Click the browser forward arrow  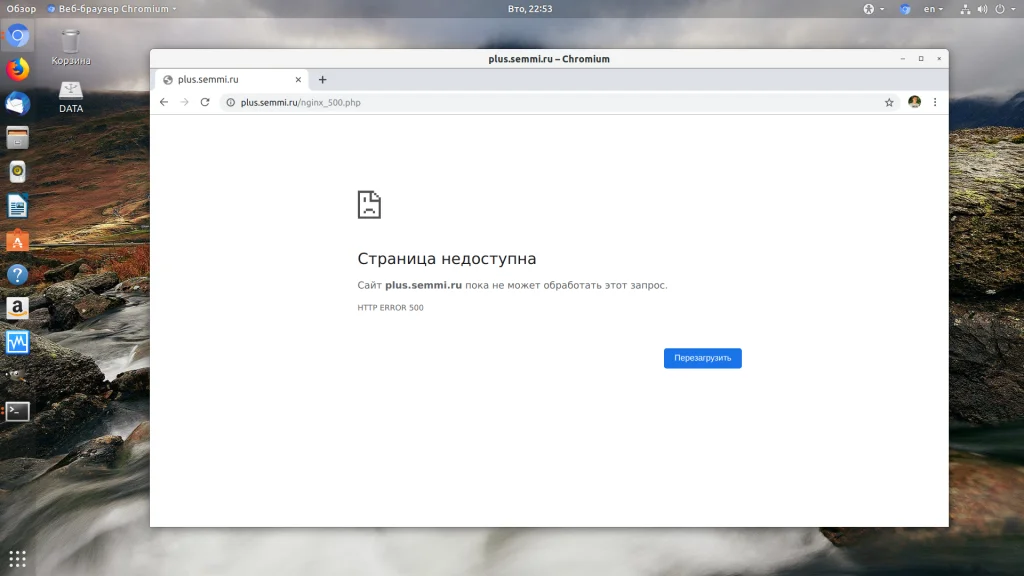[x=185, y=103]
